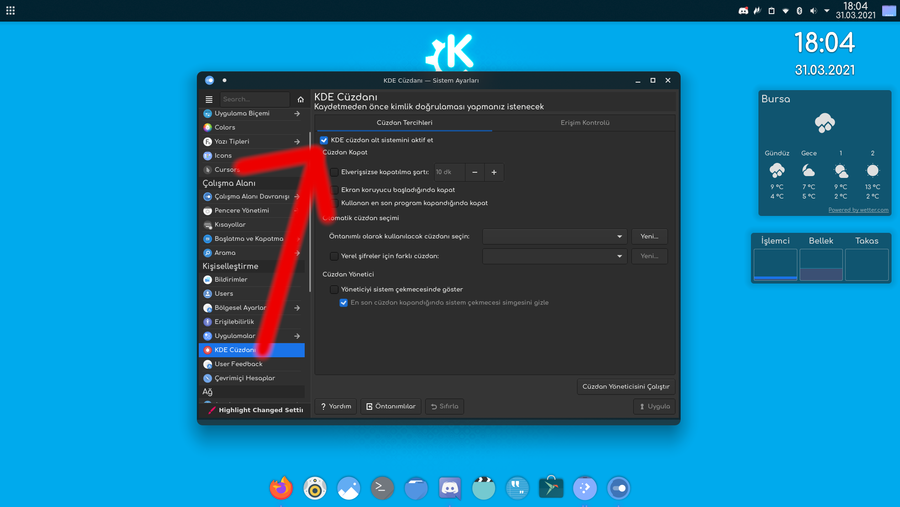Open the hamburger menu in settings sidebar
Viewport: 900px width, 507px height.
(x=209, y=99)
